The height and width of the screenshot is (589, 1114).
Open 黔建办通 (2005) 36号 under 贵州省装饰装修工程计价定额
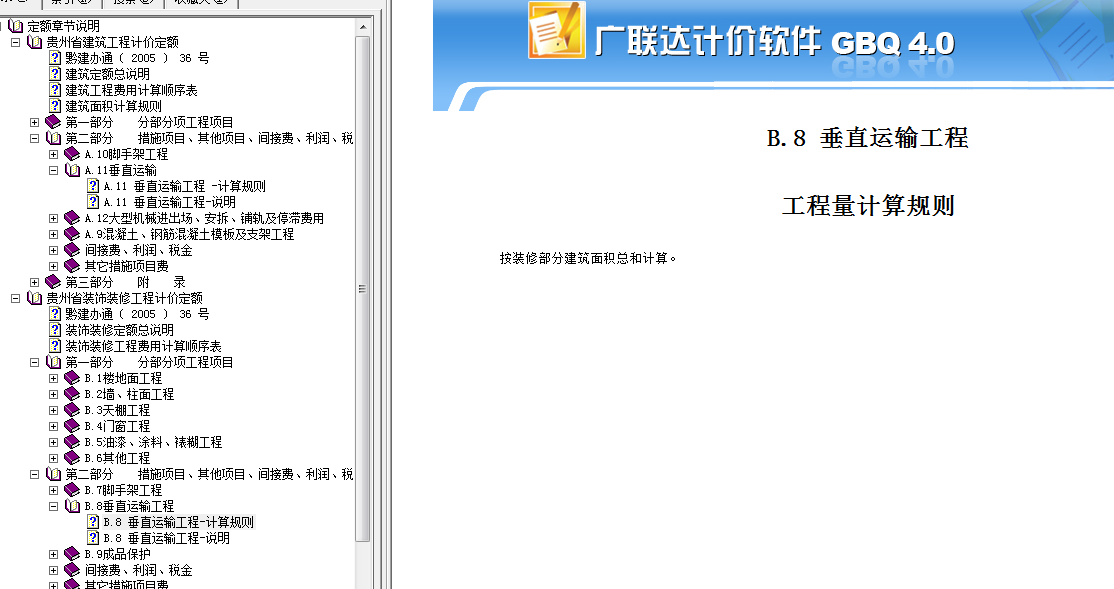[x=137, y=314]
